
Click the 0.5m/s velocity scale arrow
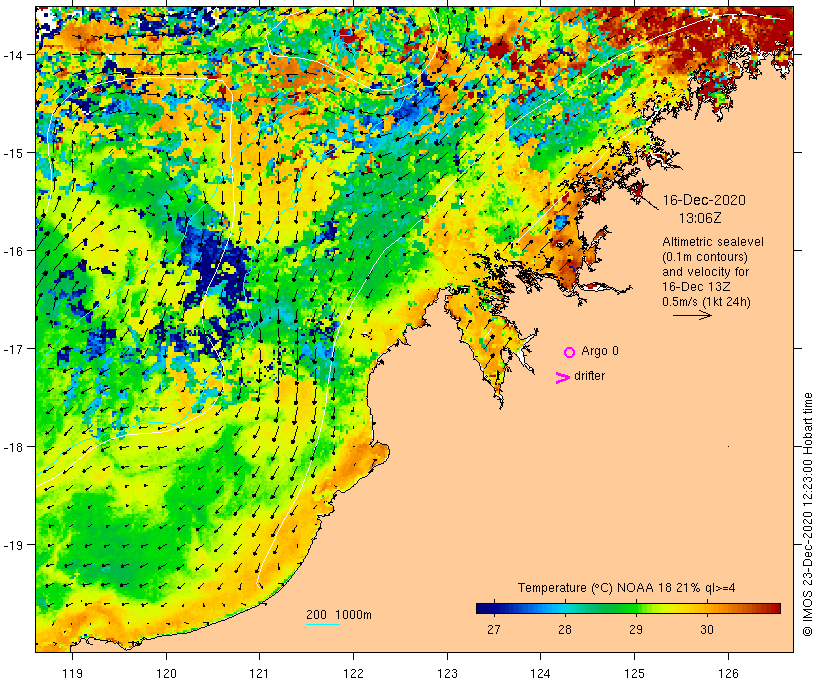pyautogui.click(x=692, y=315)
